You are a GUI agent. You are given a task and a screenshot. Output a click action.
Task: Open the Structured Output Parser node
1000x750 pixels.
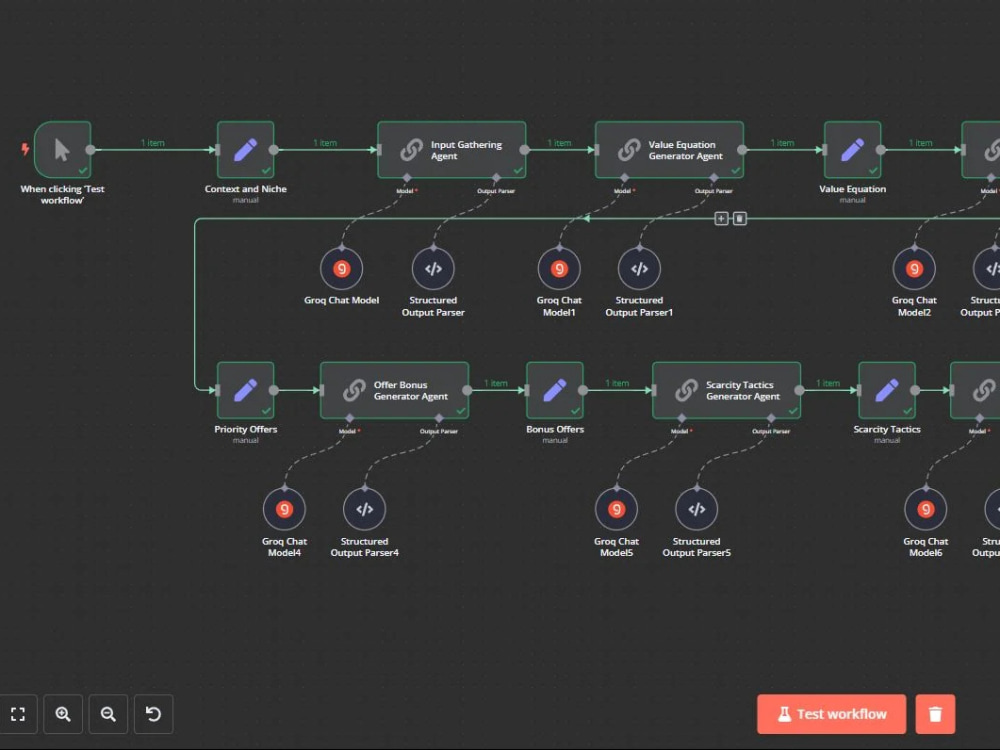[433, 268]
